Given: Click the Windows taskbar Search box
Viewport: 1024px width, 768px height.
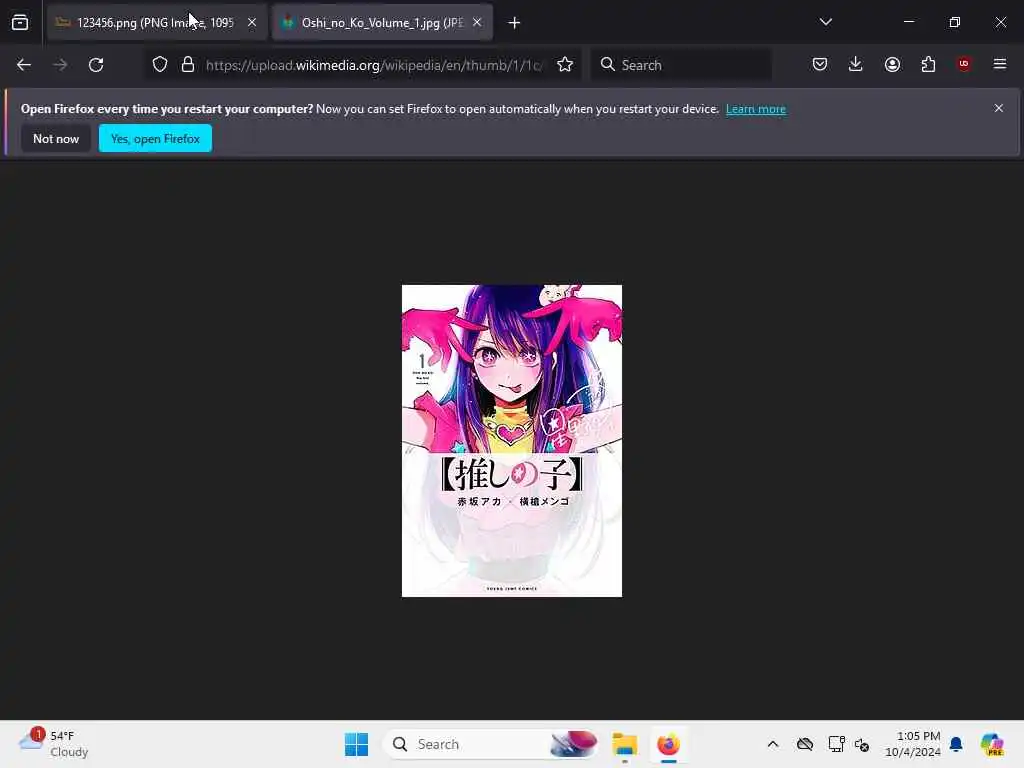Looking at the screenshot, I should (x=491, y=744).
